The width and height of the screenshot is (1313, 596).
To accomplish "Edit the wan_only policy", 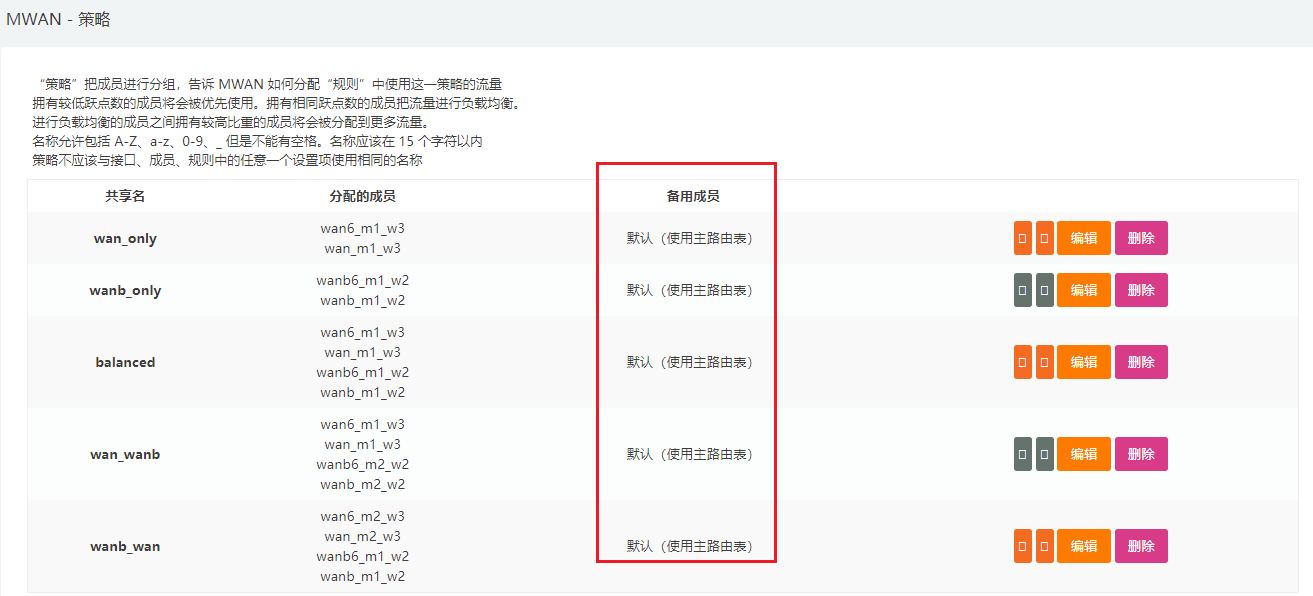I will pos(1083,238).
